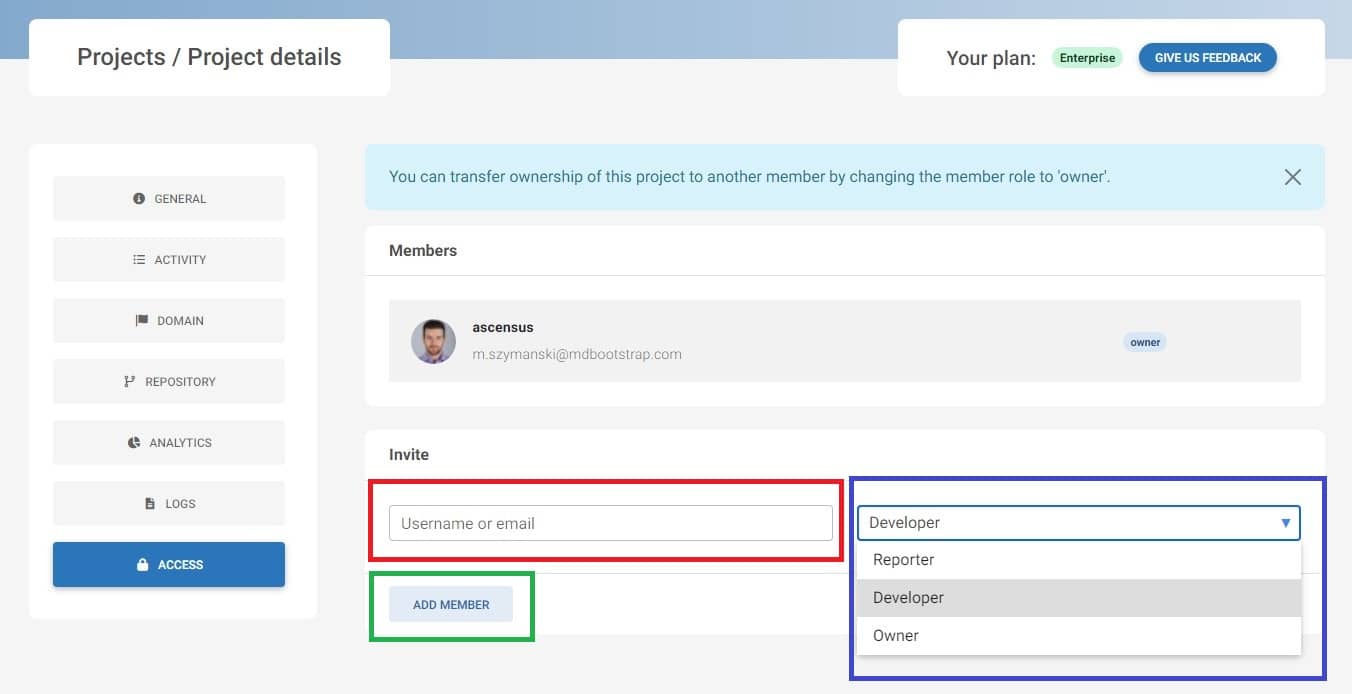Open Give Us Feedback
This screenshot has width=1352, height=694.
pos(1207,58)
